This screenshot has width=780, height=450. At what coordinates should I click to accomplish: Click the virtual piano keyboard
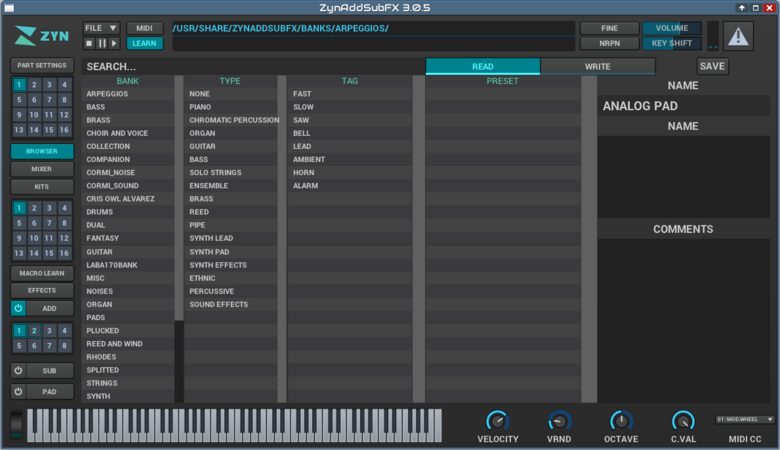click(x=234, y=425)
